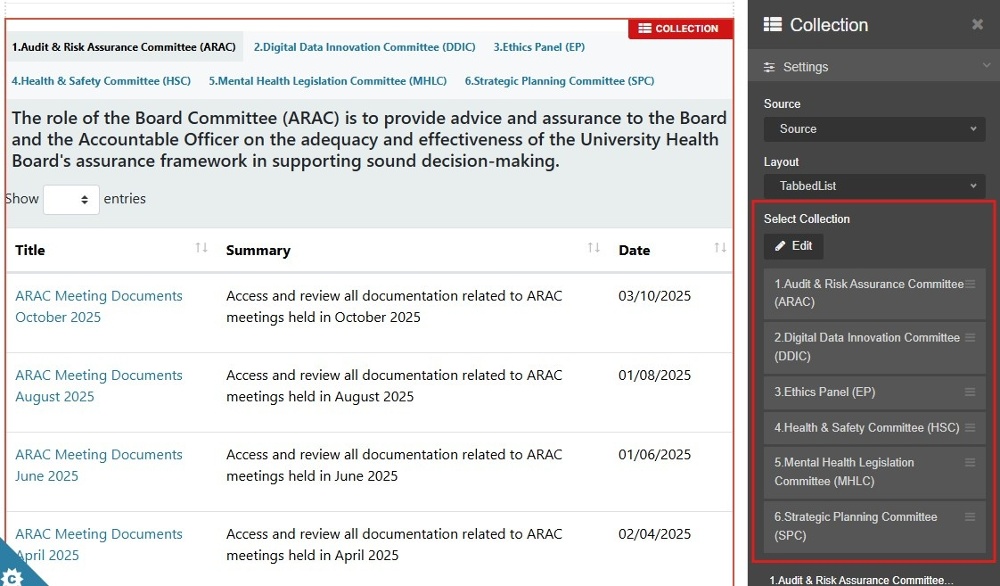Click the date 02/04/2025 cell

(654, 534)
